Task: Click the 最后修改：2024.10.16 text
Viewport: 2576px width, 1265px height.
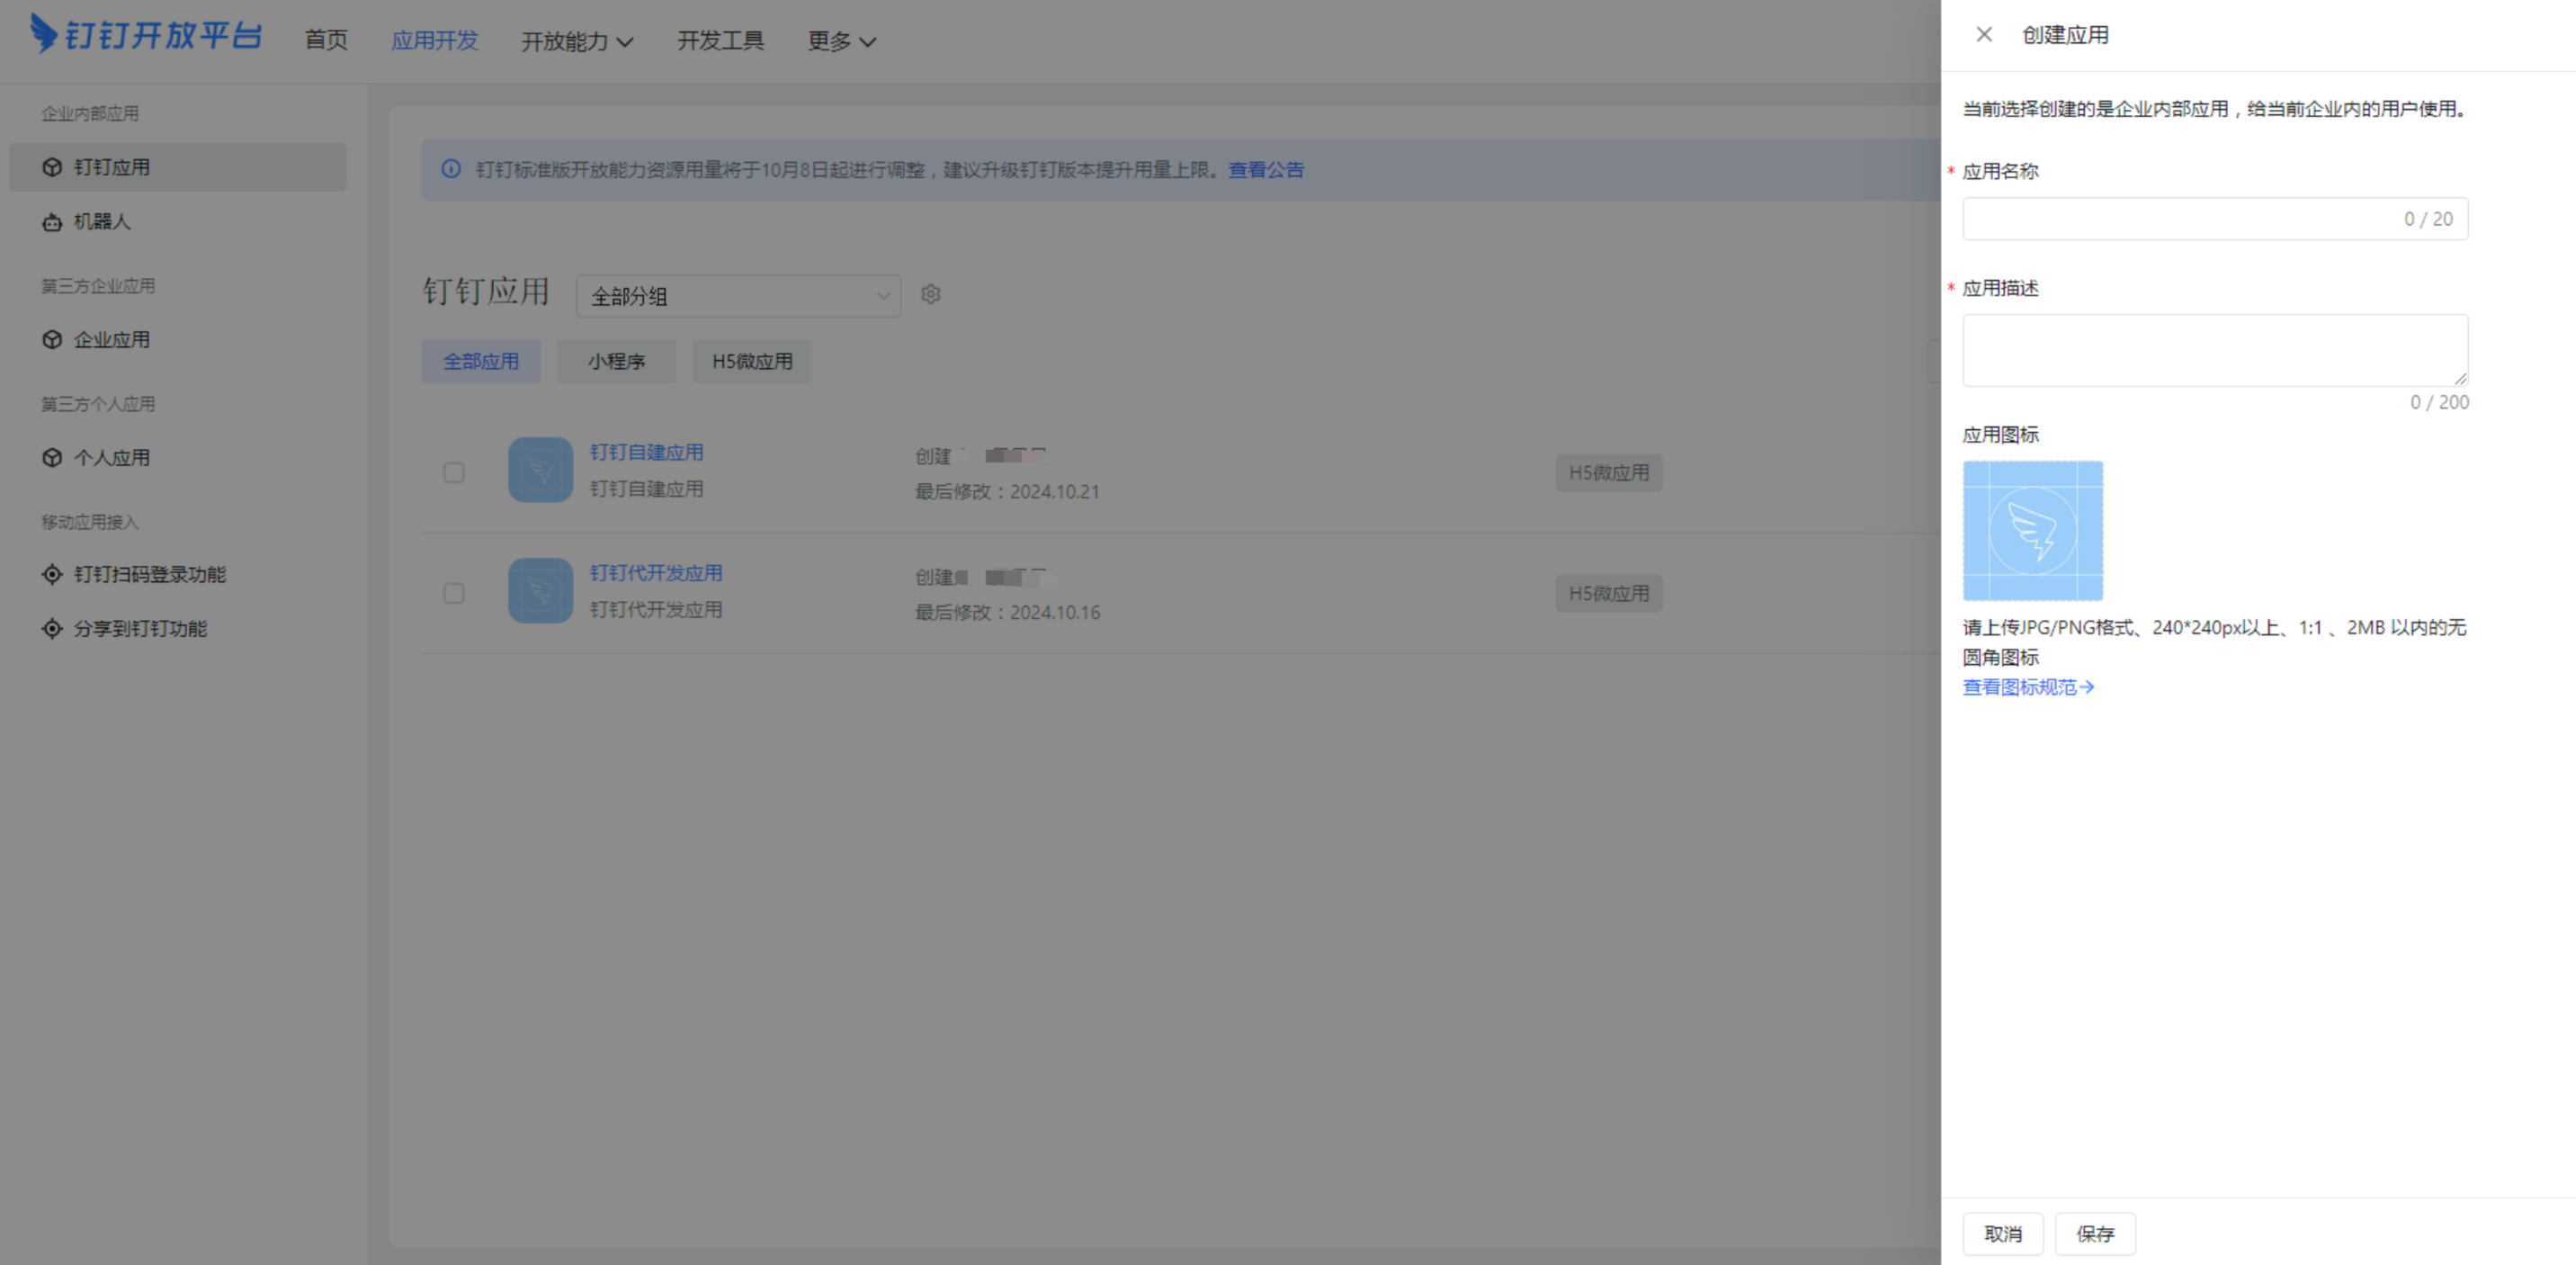Action: click(1007, 612)
